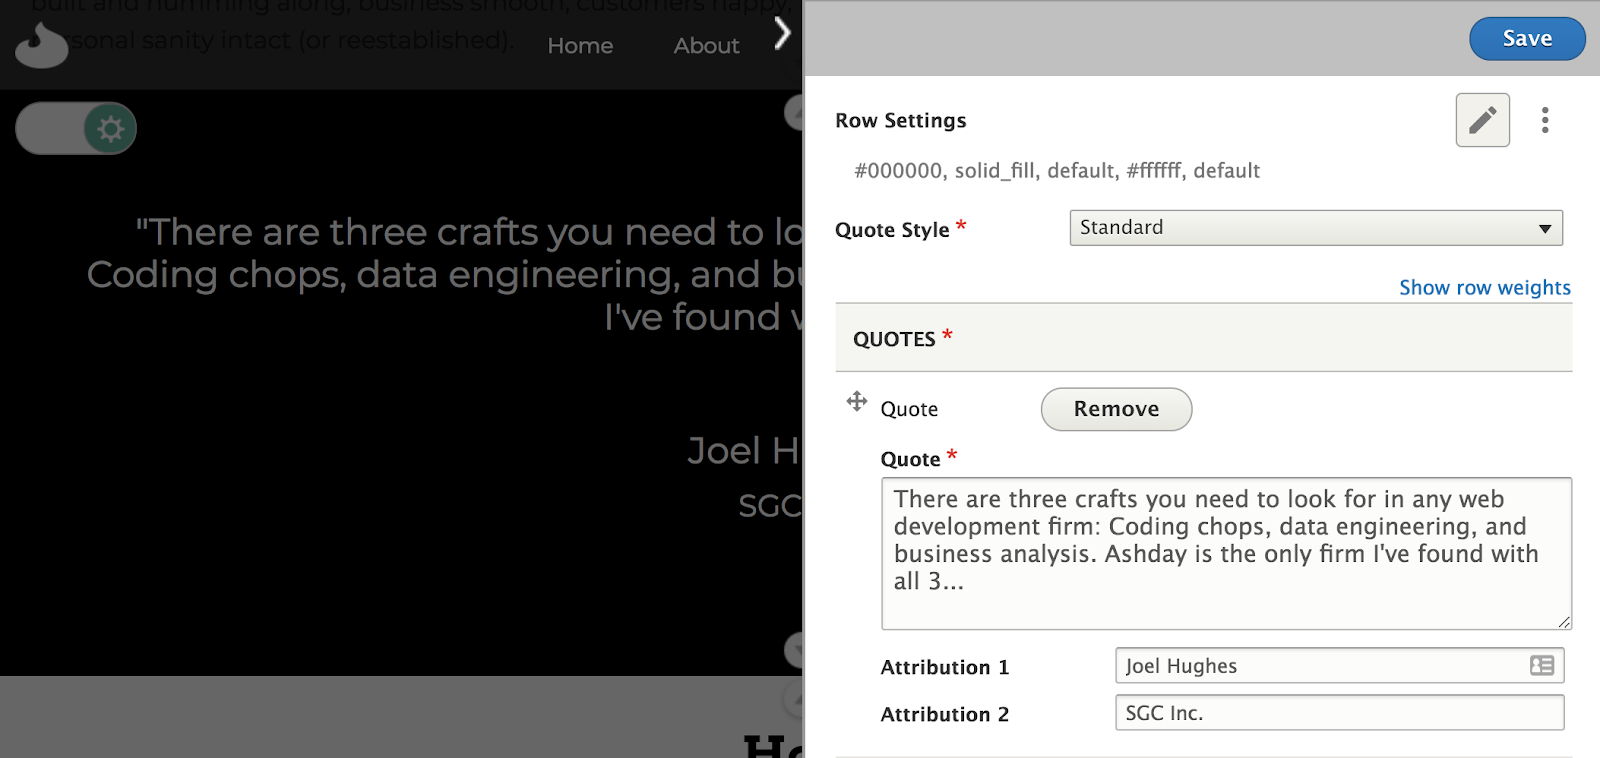The height and width of the screenshot is (758, 1600).
Task: Open the Quote Style dropdown
Action: [1316, 228]
